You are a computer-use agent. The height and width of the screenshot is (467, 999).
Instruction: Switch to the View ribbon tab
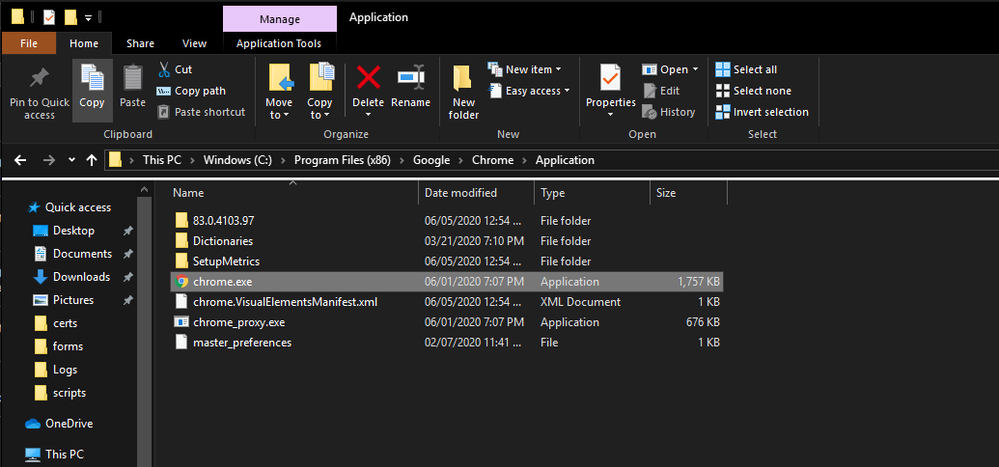[194, 43]
